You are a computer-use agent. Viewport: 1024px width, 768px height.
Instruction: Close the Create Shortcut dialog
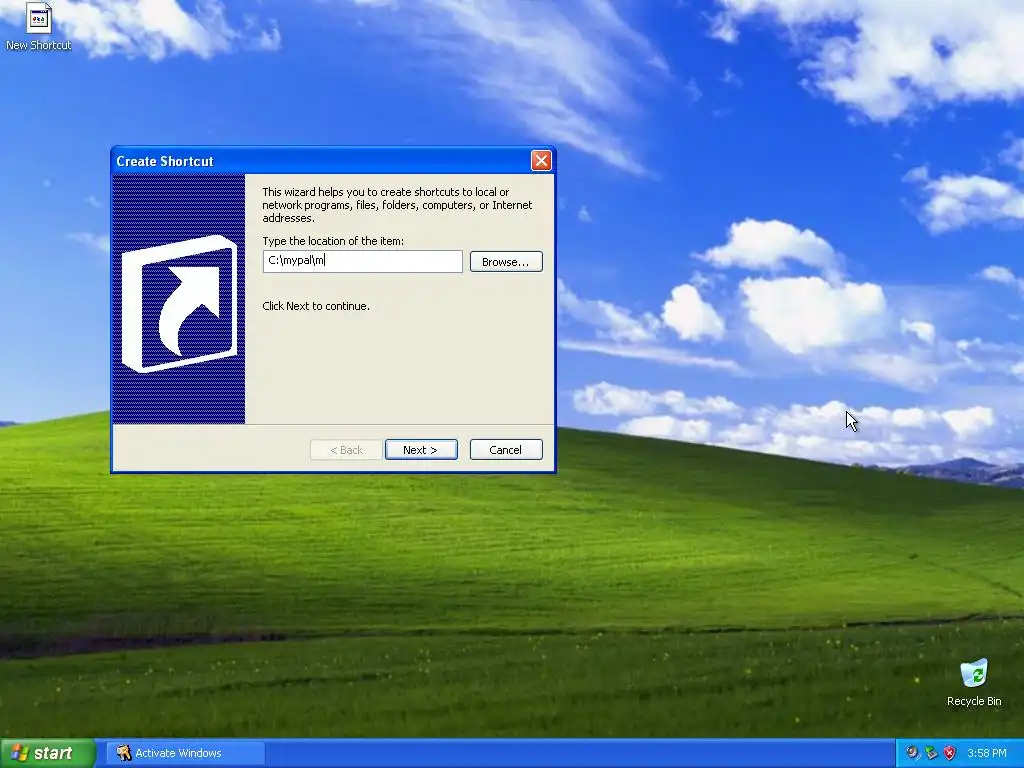(x=541, y=161)
